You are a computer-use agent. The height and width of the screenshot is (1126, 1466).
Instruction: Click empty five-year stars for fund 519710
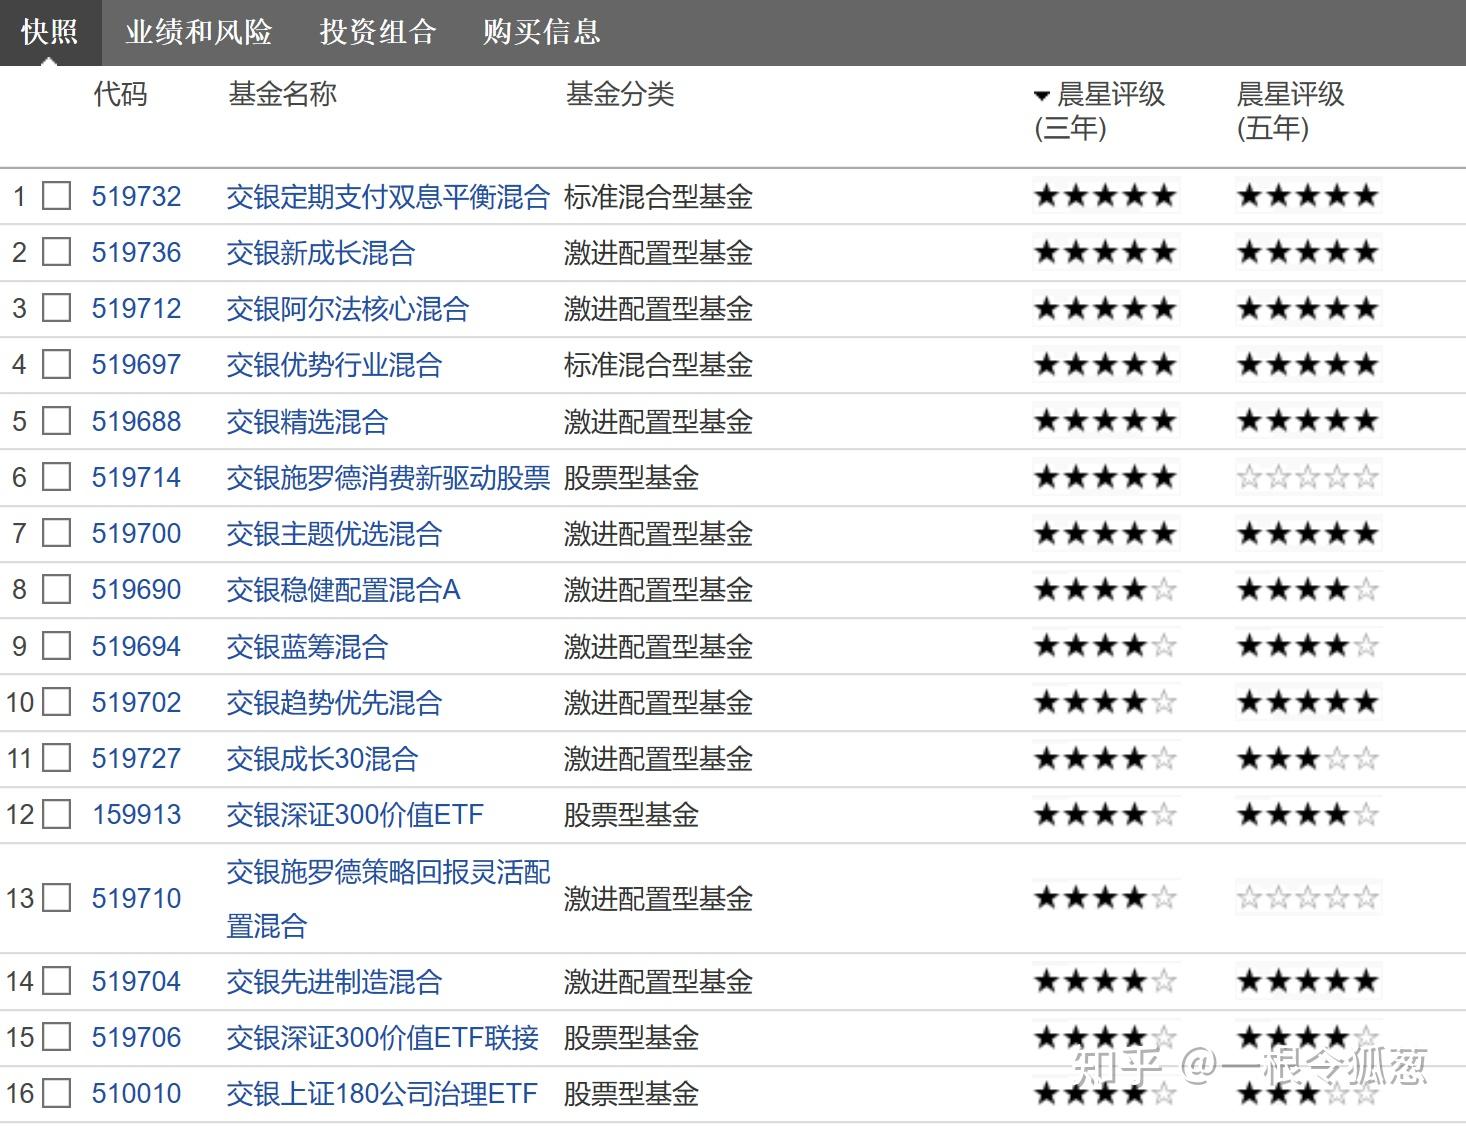tap(1308, 897)
